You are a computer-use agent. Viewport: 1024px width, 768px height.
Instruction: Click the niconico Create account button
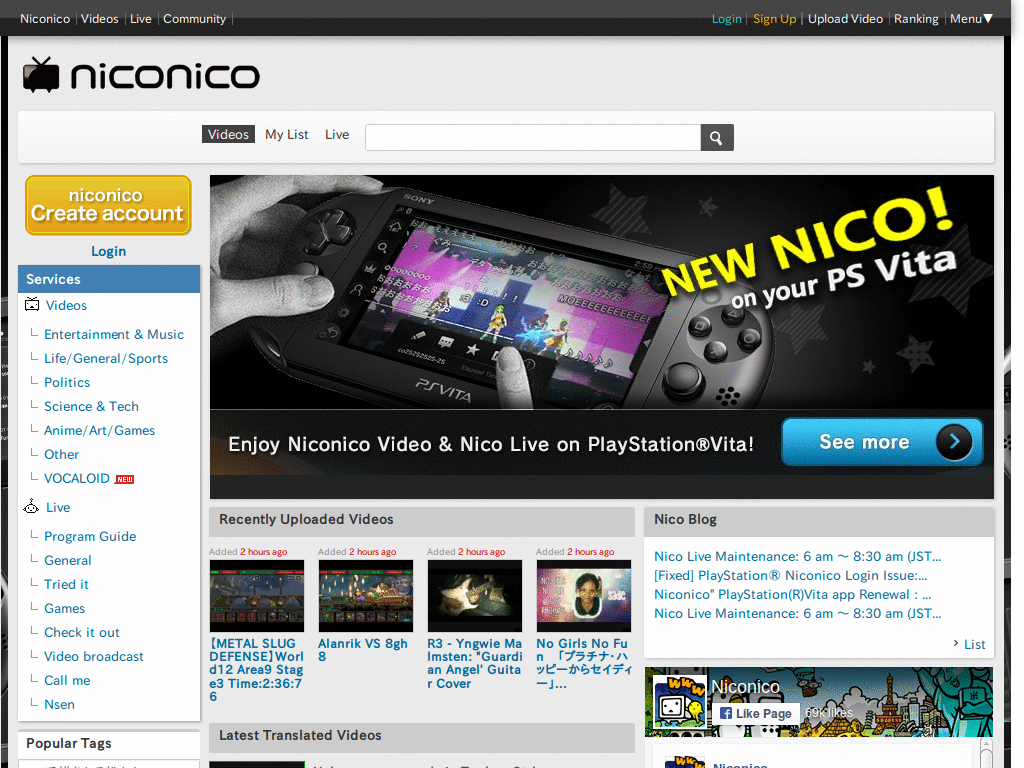(108, 205)
